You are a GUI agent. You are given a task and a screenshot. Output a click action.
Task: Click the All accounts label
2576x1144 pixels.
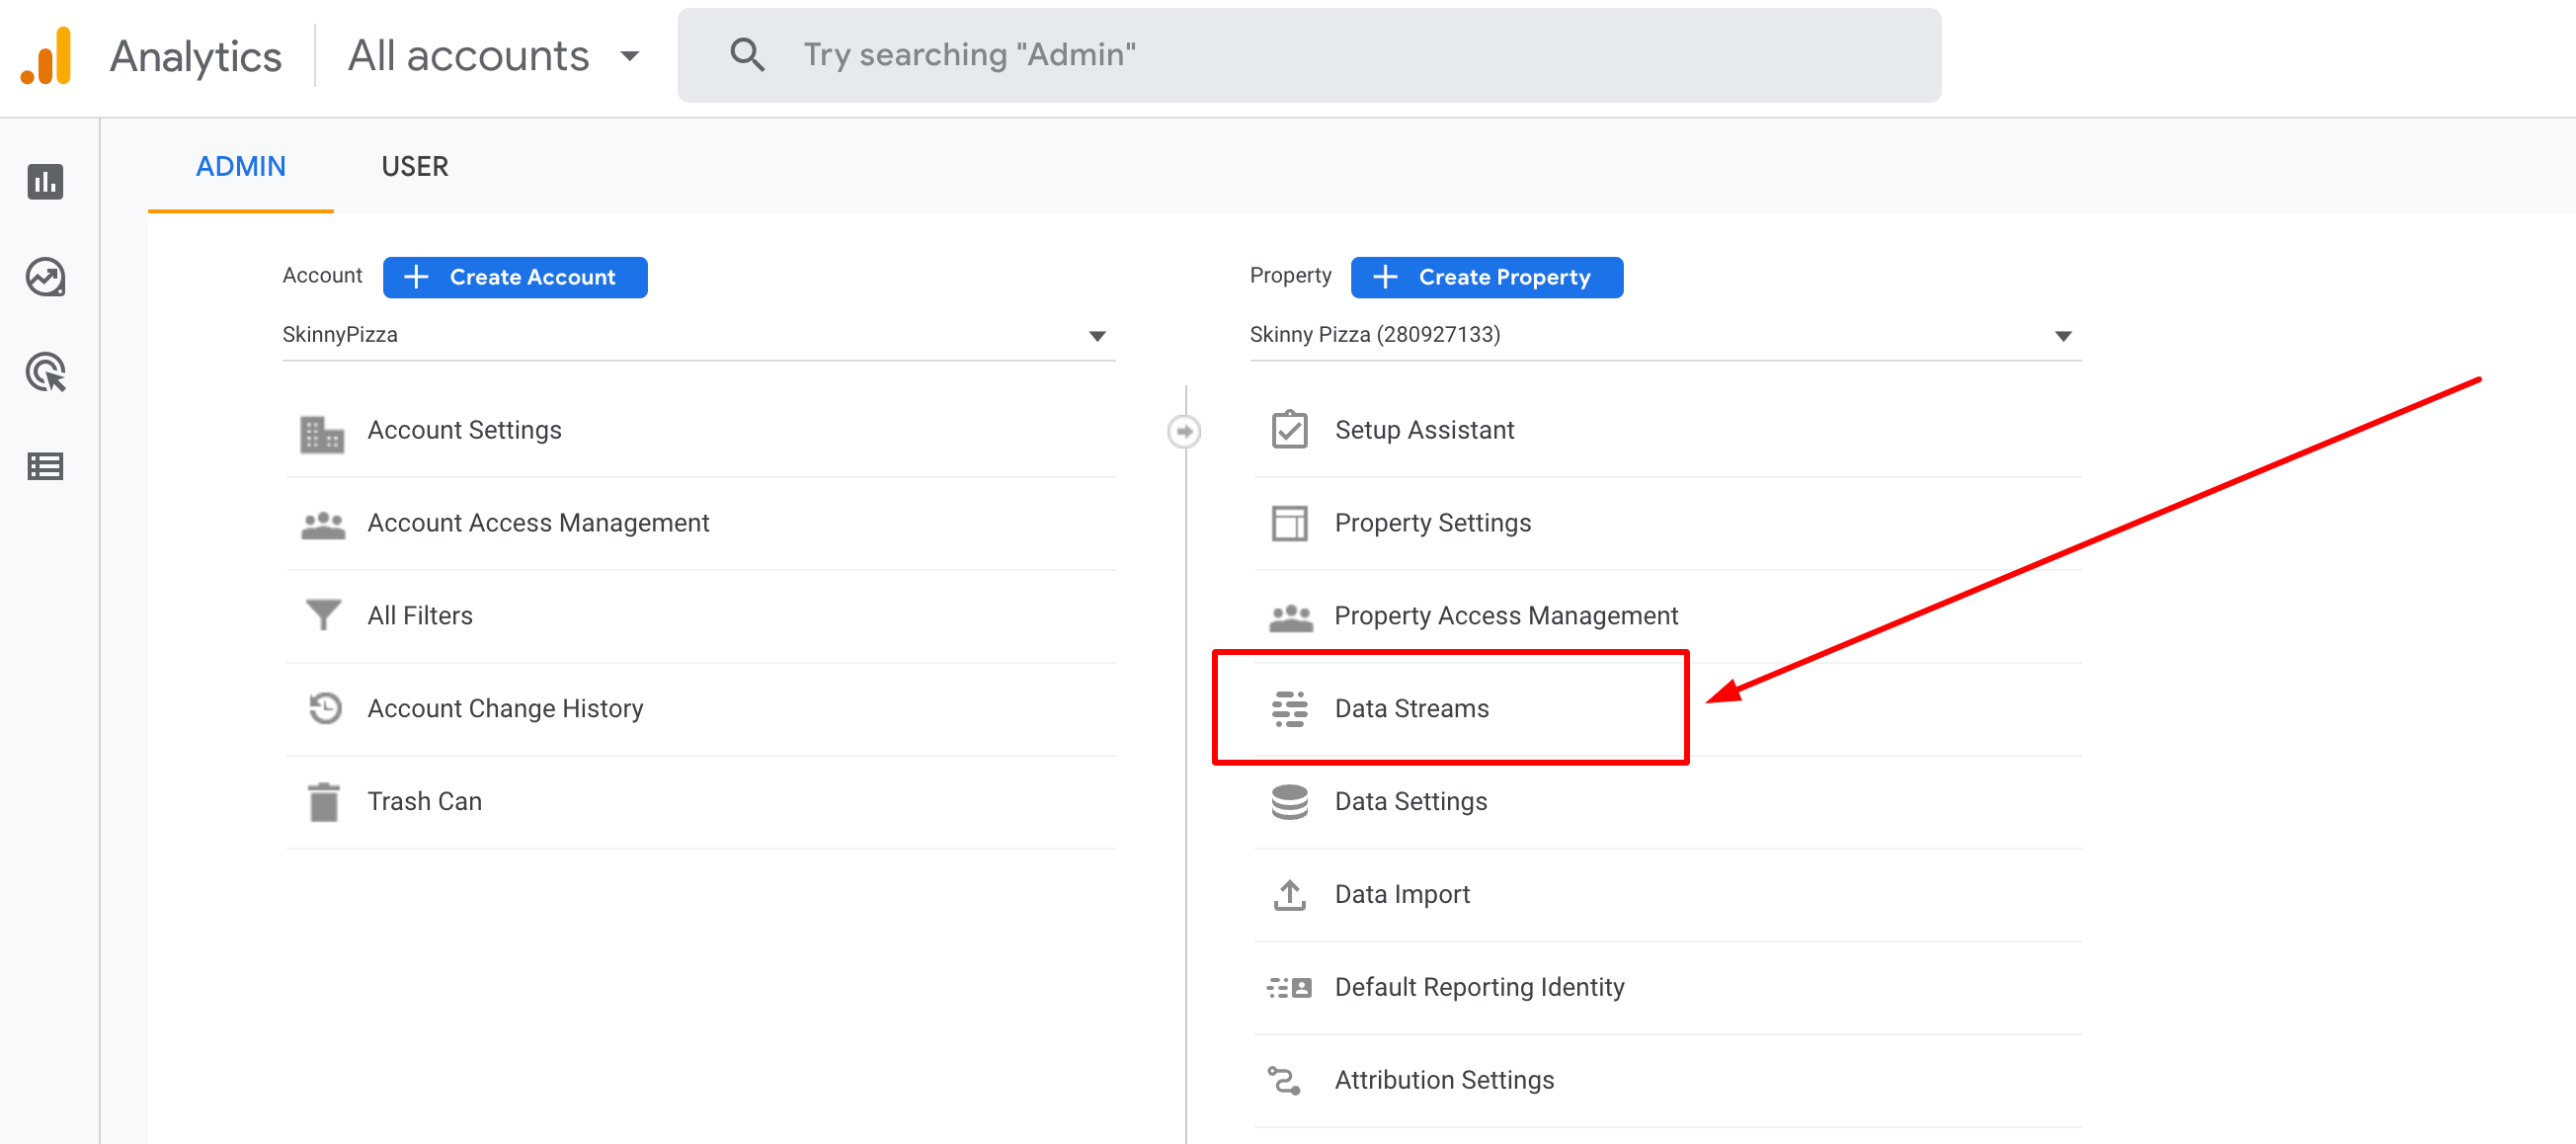(468, 56)
